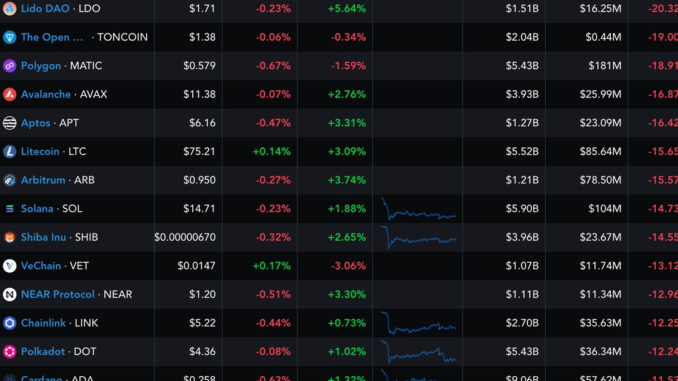The width and height of the screenshot is (678, 381).
Task: Click the Polygon MATIC purple icon
Action: coord(10,66)
